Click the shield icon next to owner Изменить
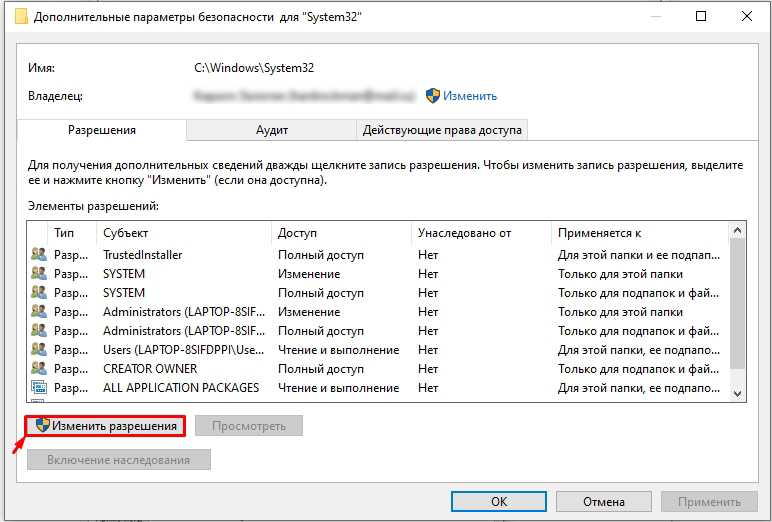Image resolution: width=772 pixels, height=522 pixels. pos(432,96)
